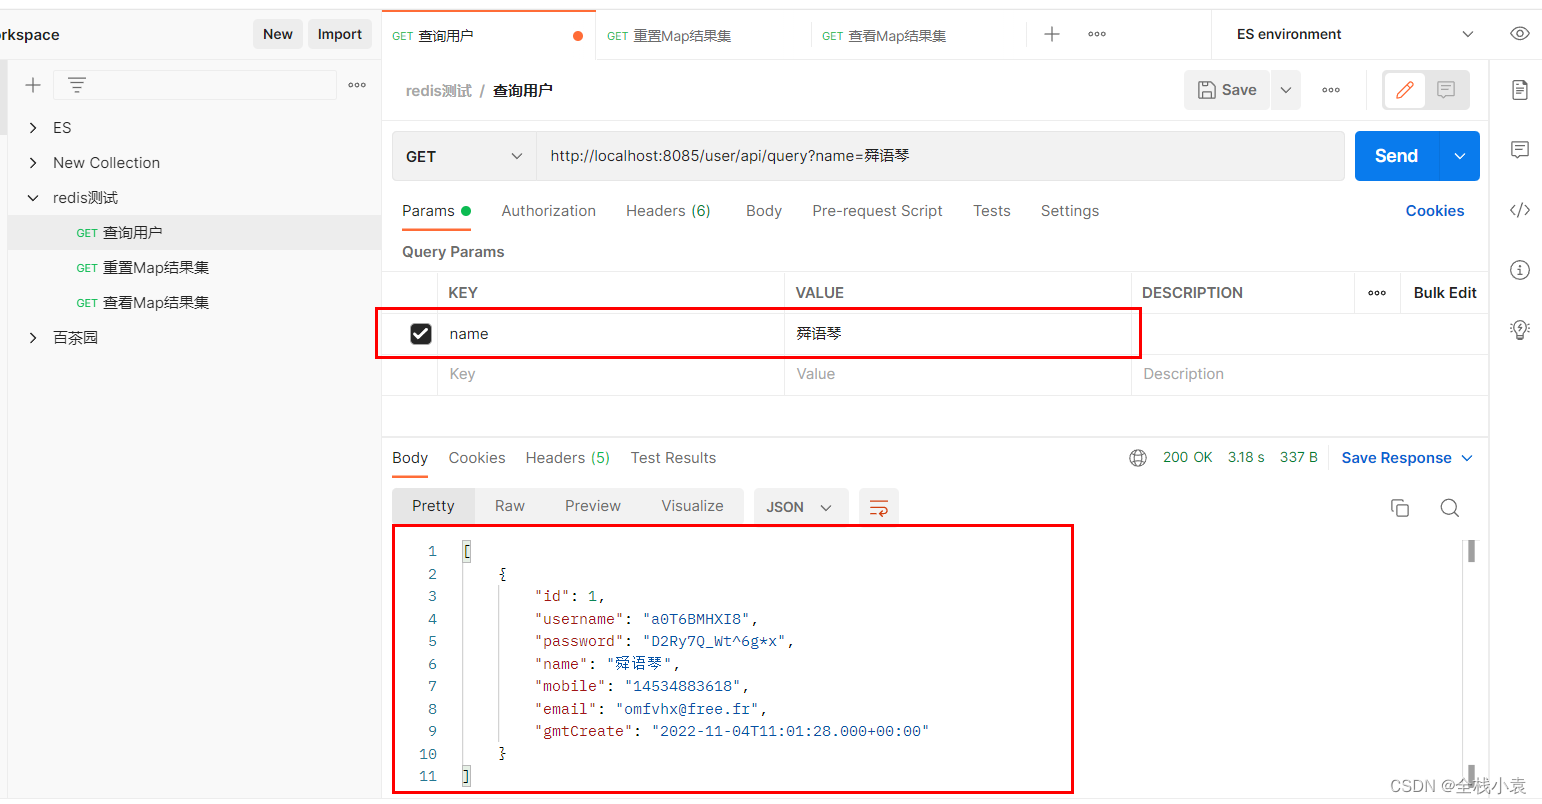Expand the New Collection folder
1542x804 pixels.
pyautogui.click(x=33, y=163)
